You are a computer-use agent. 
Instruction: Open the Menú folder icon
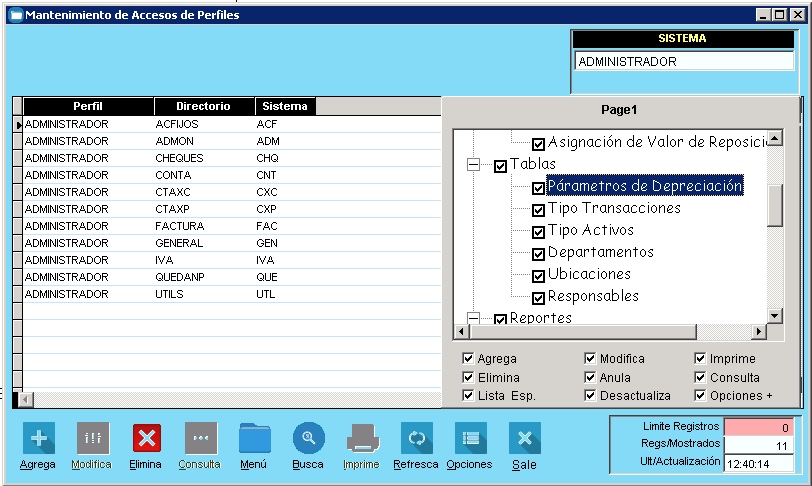[254, 438]
